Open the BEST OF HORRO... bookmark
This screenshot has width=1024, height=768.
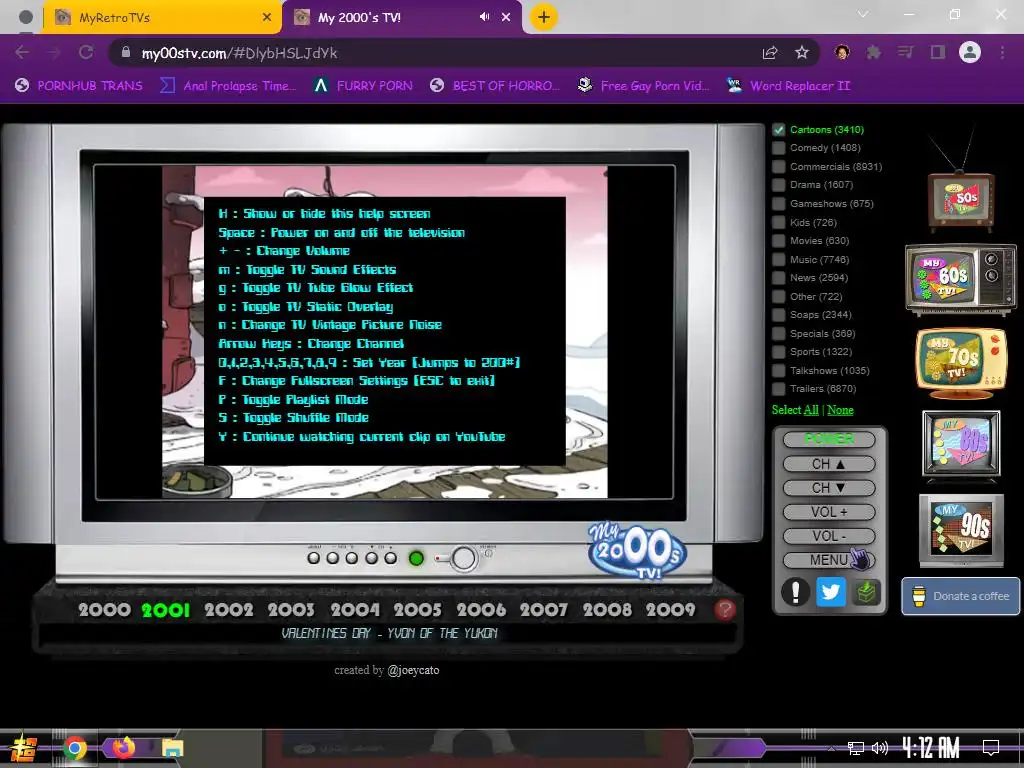tap(494, 86)
